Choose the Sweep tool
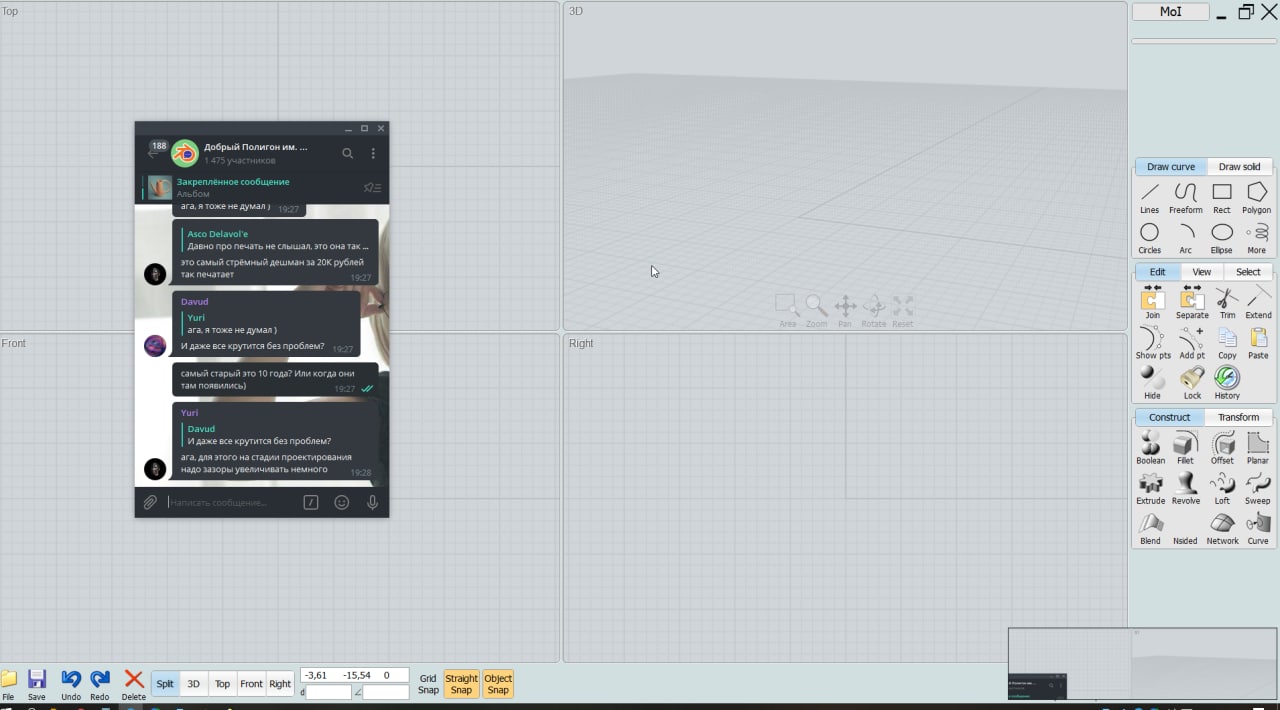The image size is (1280, 710). click(x=1258, y=488)
